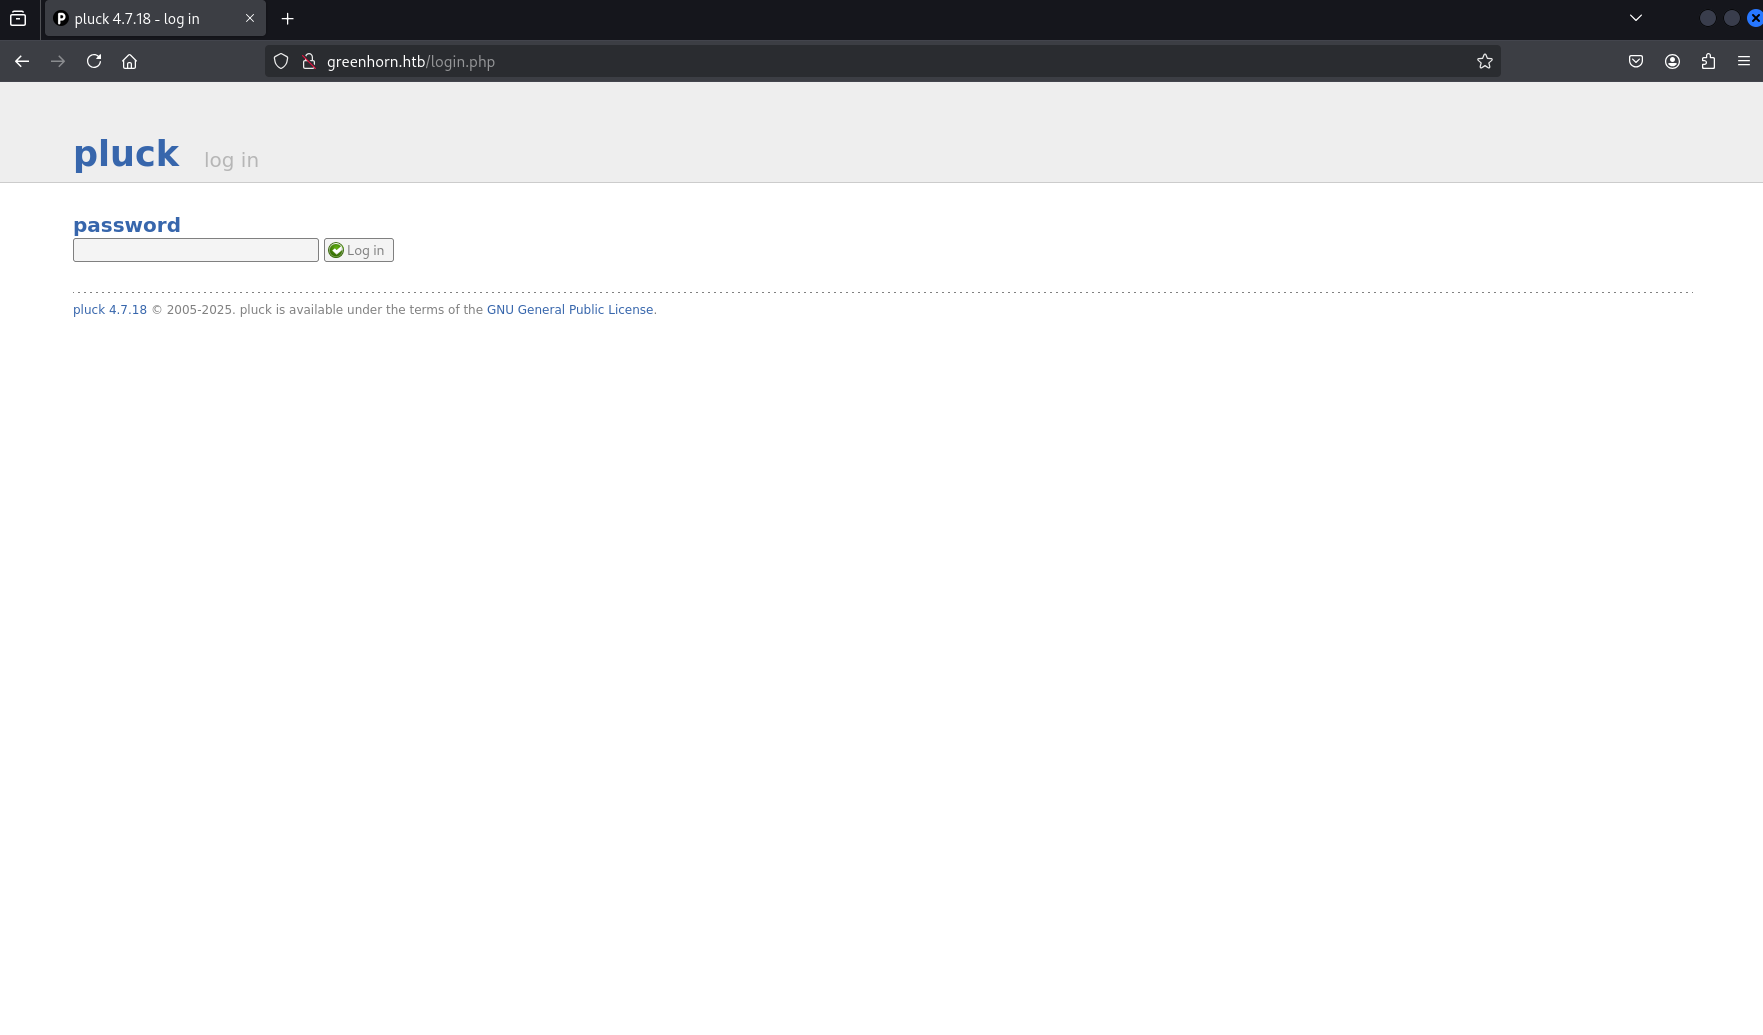The height and width of the screenshot is (1035, 1763).
Task: Reload the current page
Action: pyautogui.click(x=94, y=61)
